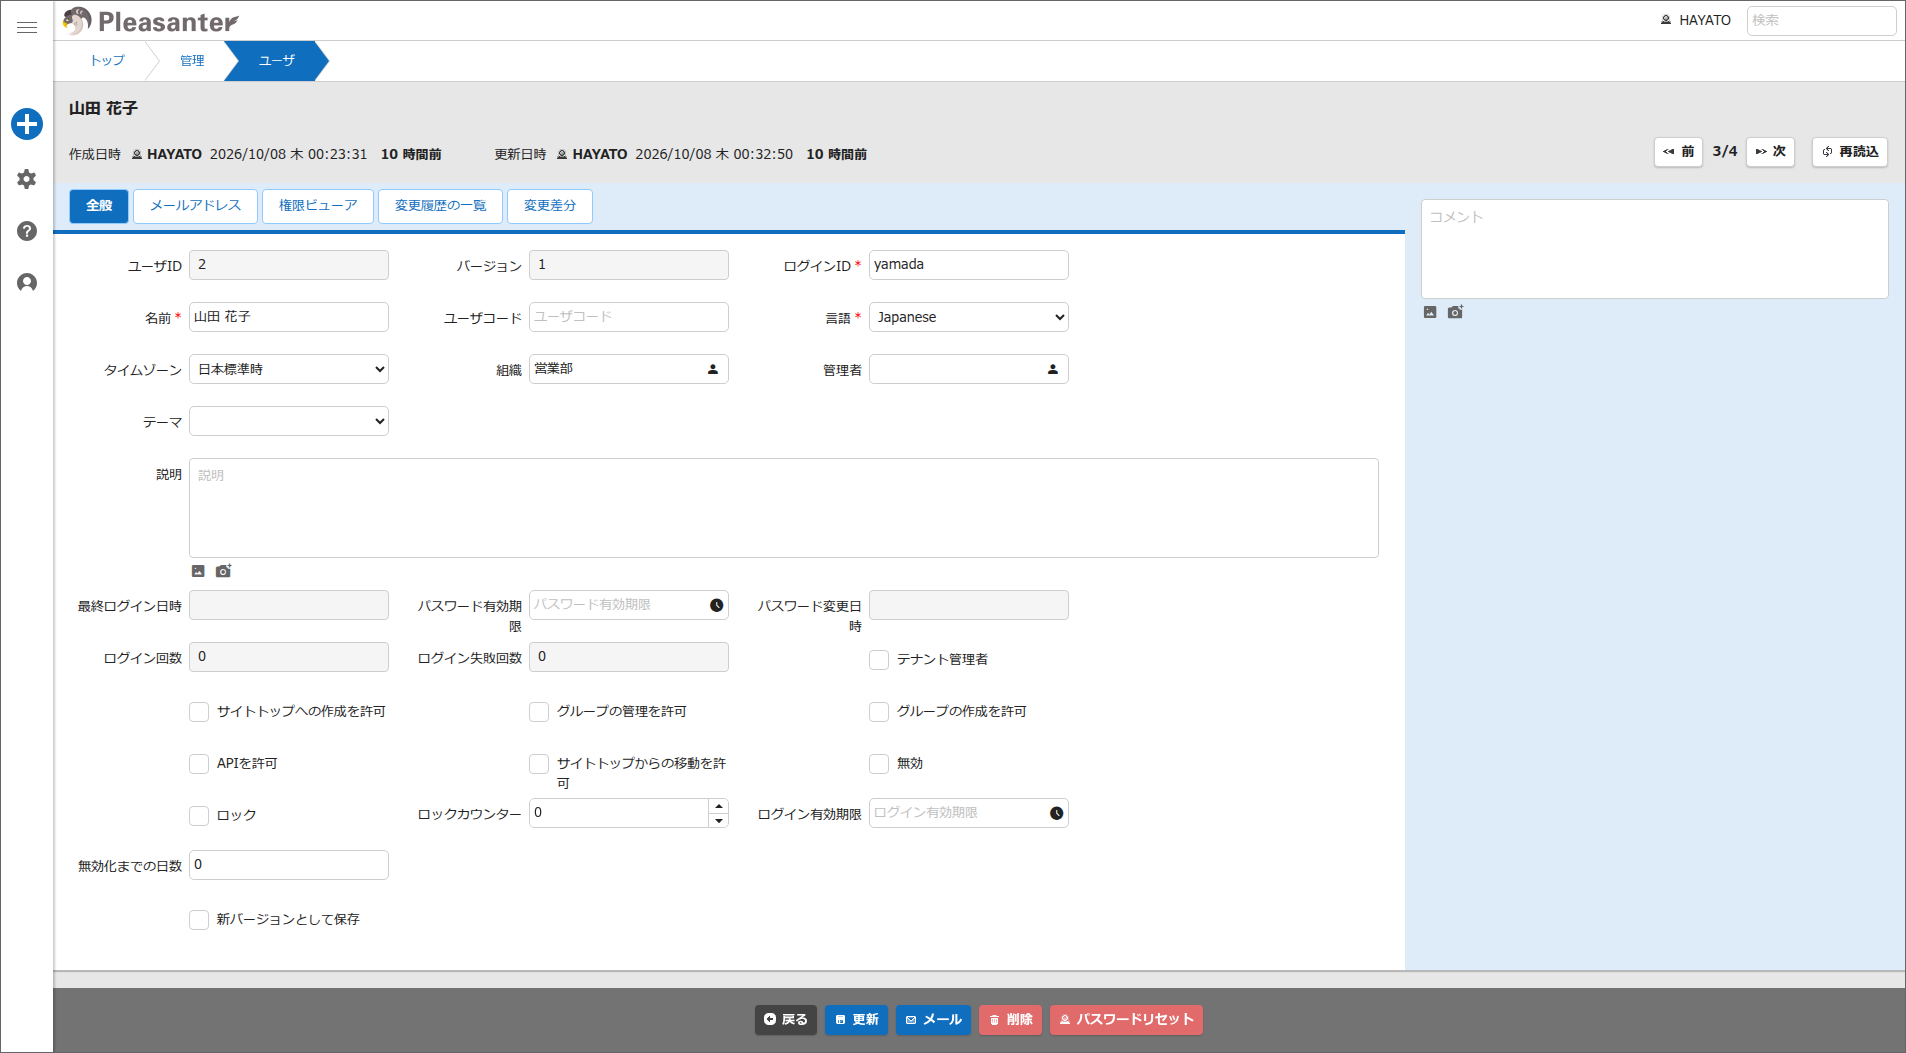Enable the APIを許可 checkbox
This screenshot has width=1906, height=1053.
199,764
